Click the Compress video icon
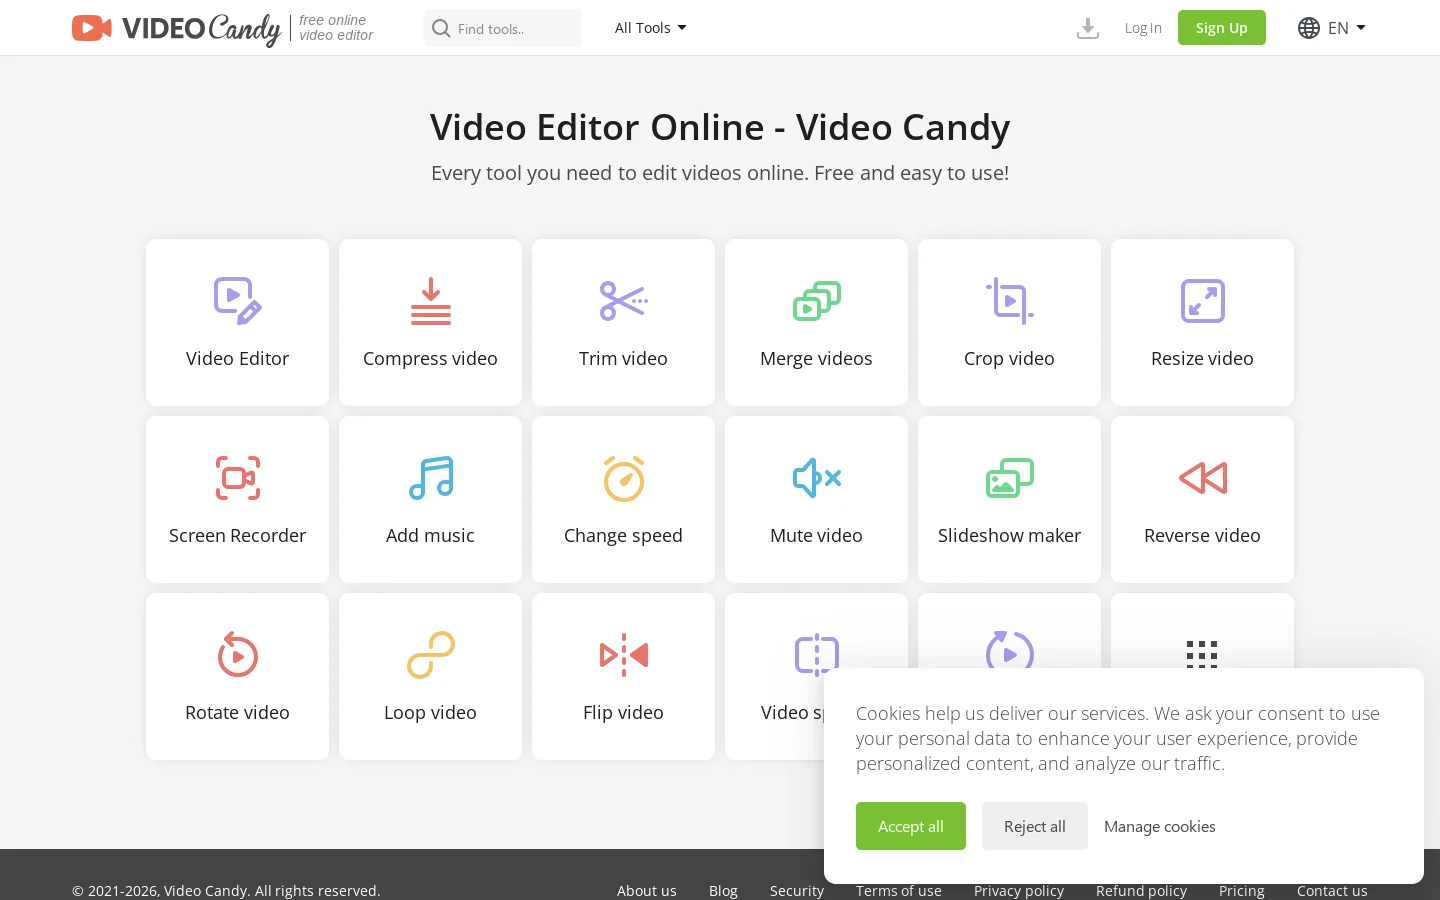This screenshot has width=1440, height=900. click(430, 301)
